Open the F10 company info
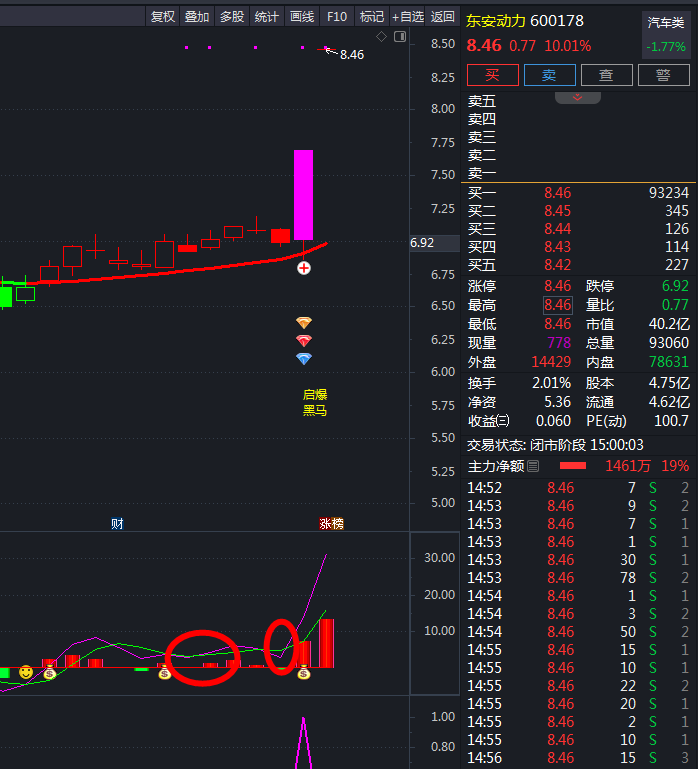This screenshot has height=769, width=698. [337, 17]
